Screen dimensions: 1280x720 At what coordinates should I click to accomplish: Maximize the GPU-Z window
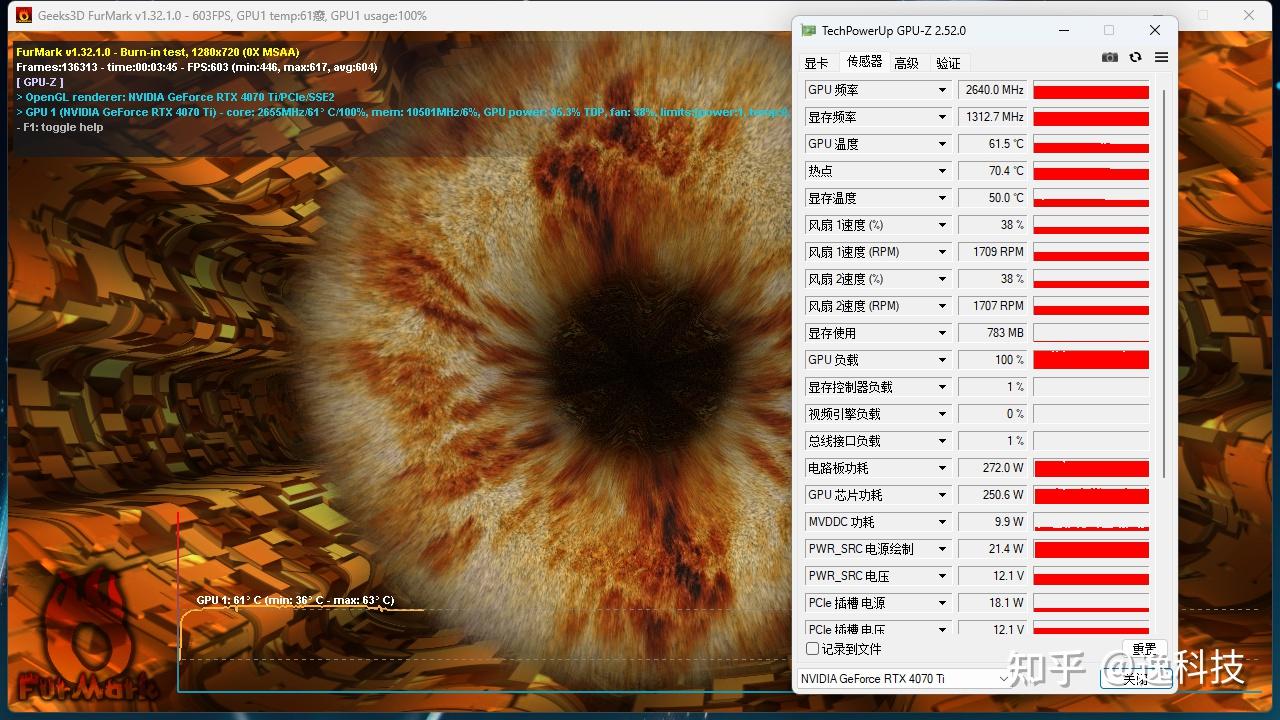[x=1108, y=31]
